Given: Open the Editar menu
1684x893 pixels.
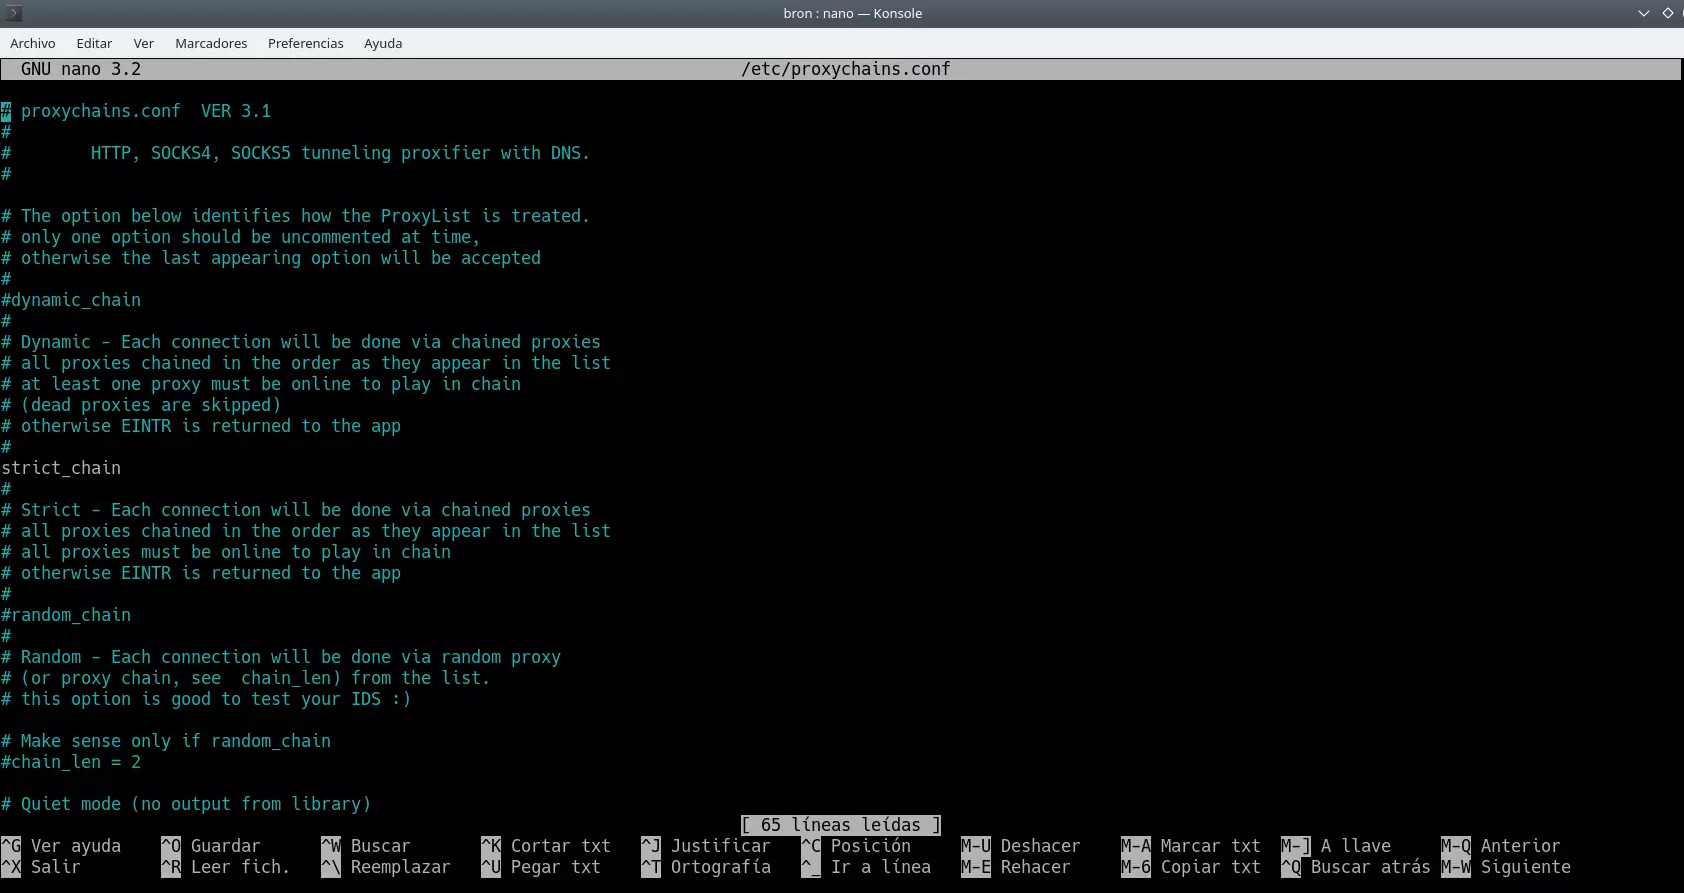Looking at the screenshot, I should (x=94, y=43).
